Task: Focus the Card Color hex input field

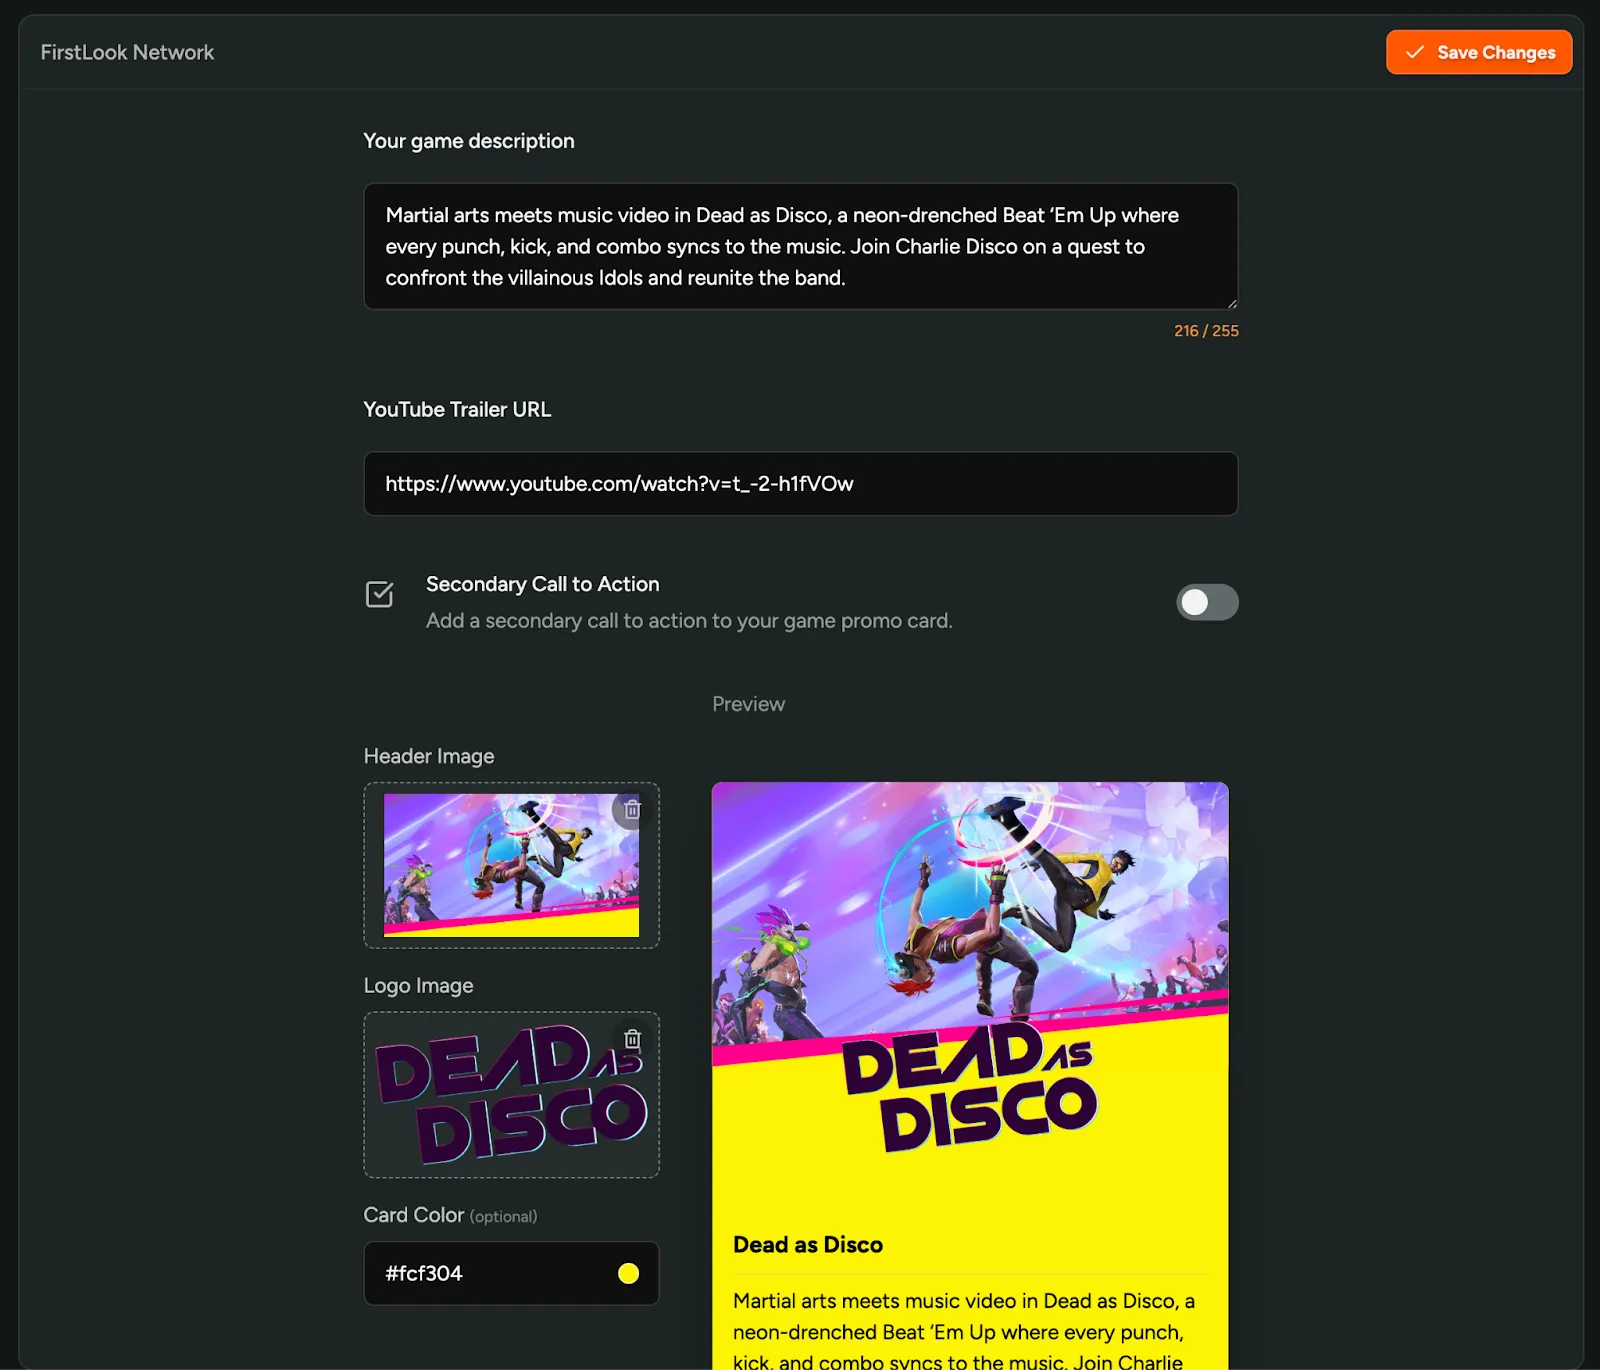Action: click(x=490, y=1273)
